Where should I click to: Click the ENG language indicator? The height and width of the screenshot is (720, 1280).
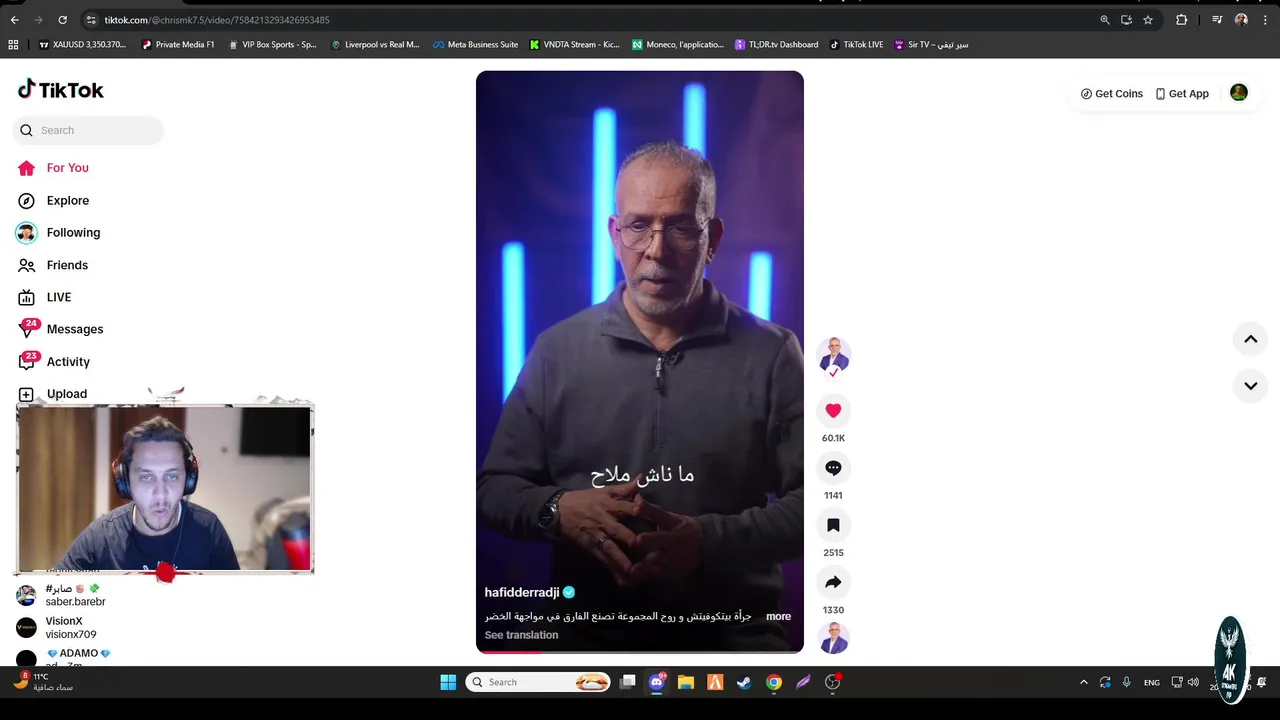pyautogui.click(x=1152, y=682)
